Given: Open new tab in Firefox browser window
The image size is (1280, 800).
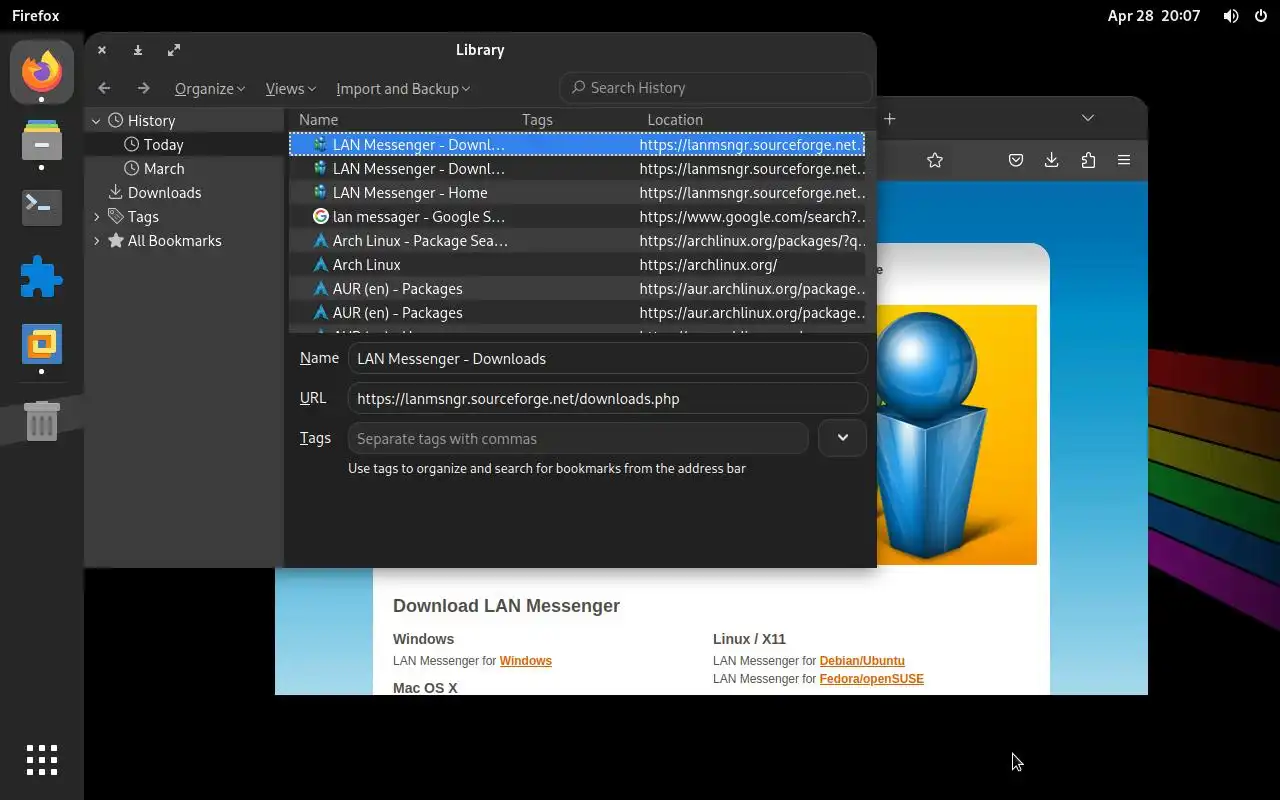Looking at the screenshot, I should [889, 118].
